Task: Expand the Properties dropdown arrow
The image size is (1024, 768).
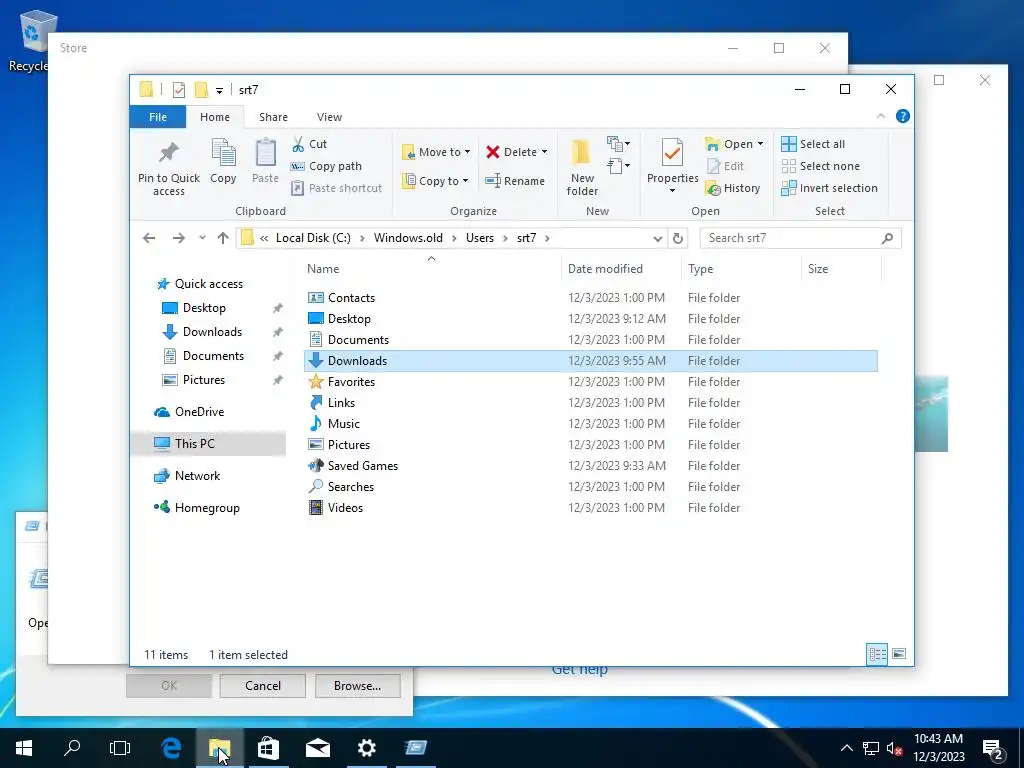Action: point(672,191)
